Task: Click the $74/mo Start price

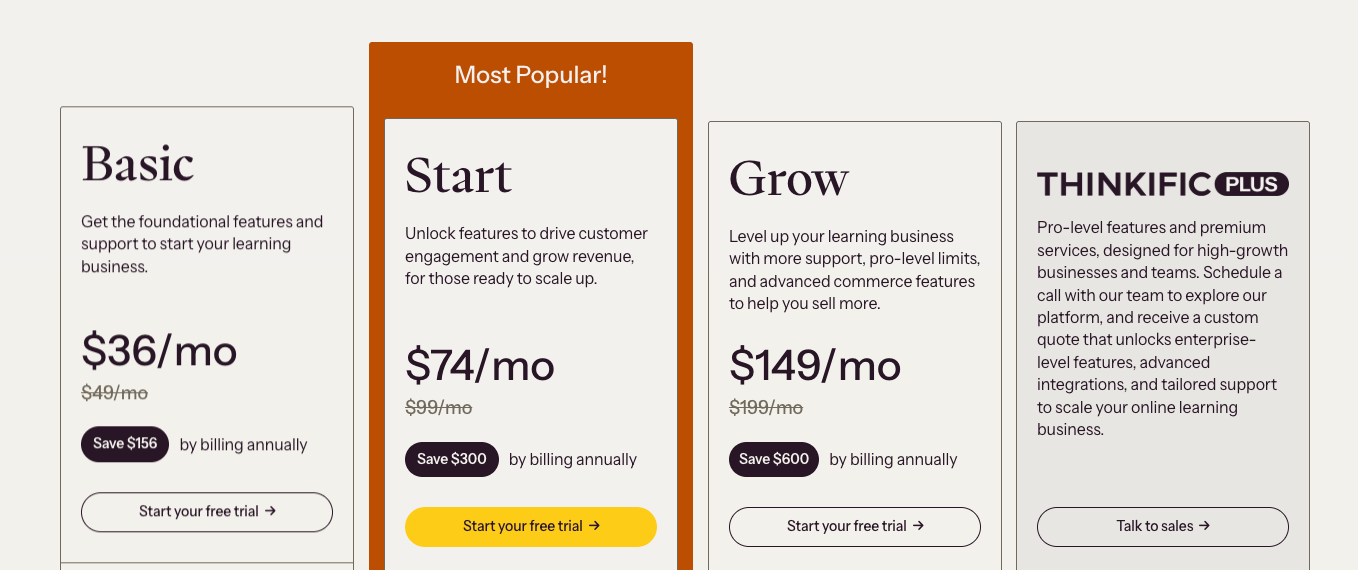Action: 480,366
